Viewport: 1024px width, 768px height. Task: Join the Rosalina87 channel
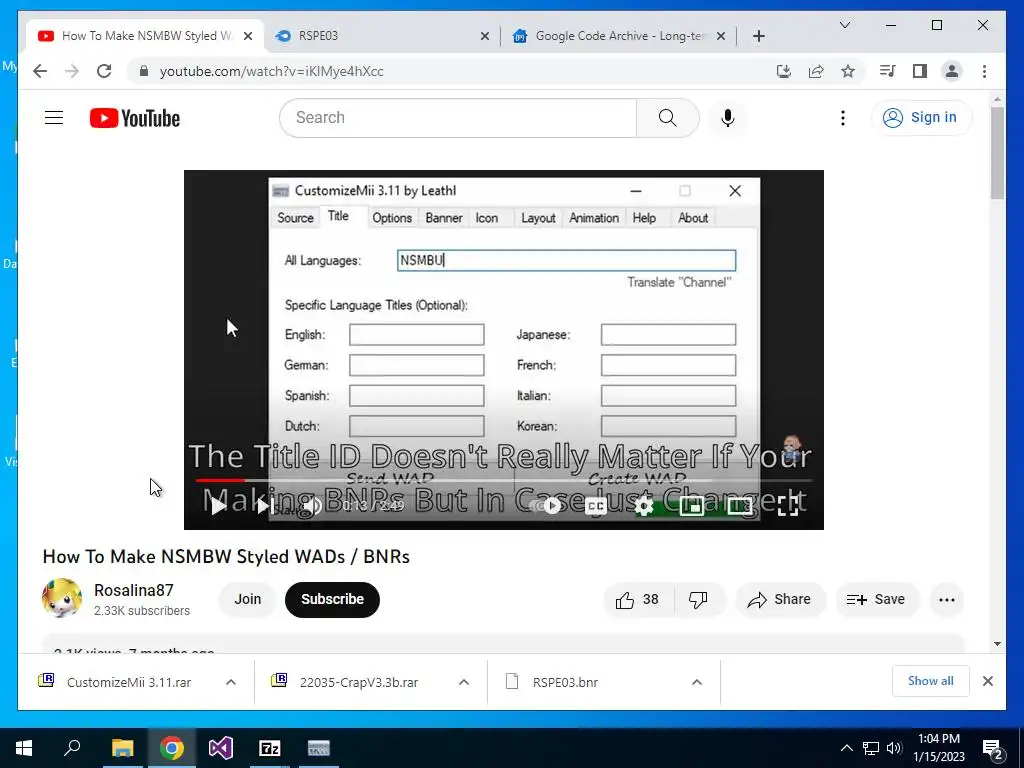(x=248, y=600)
